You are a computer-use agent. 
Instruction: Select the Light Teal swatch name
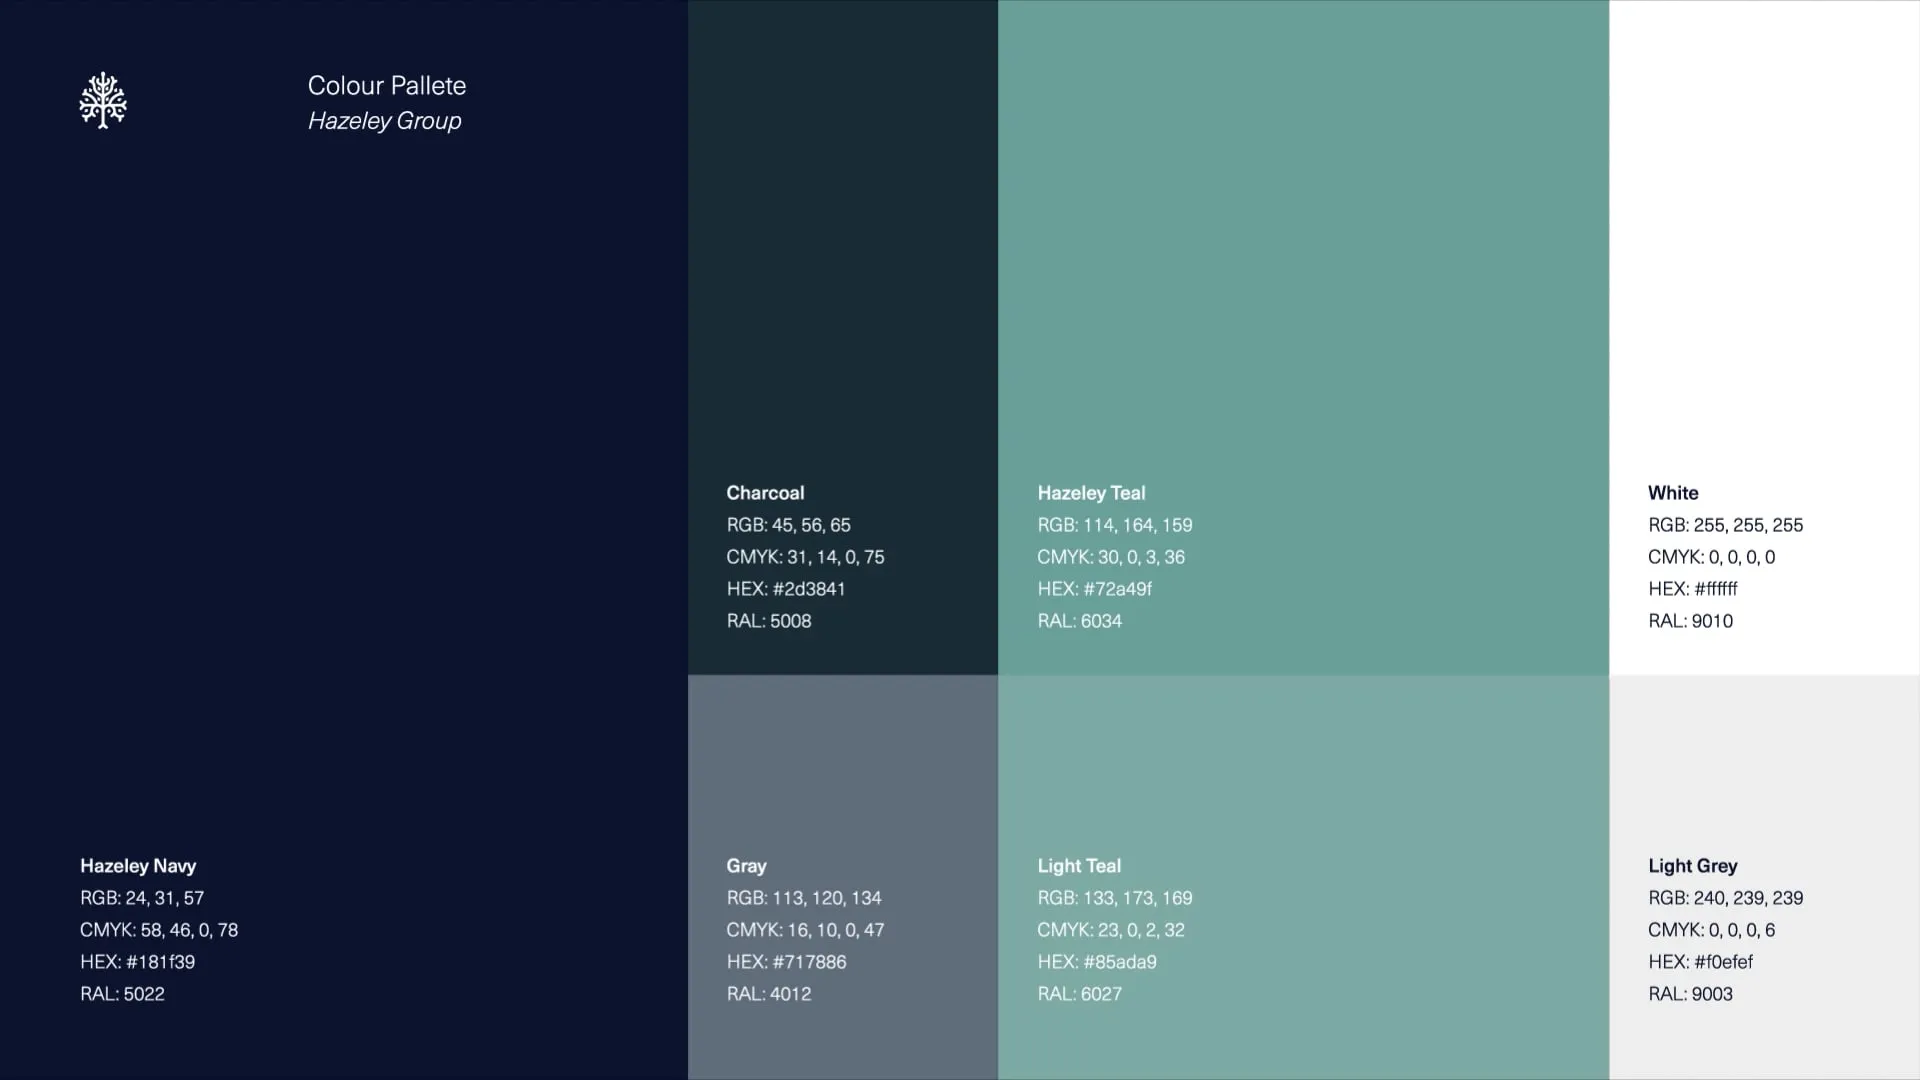1079,866
